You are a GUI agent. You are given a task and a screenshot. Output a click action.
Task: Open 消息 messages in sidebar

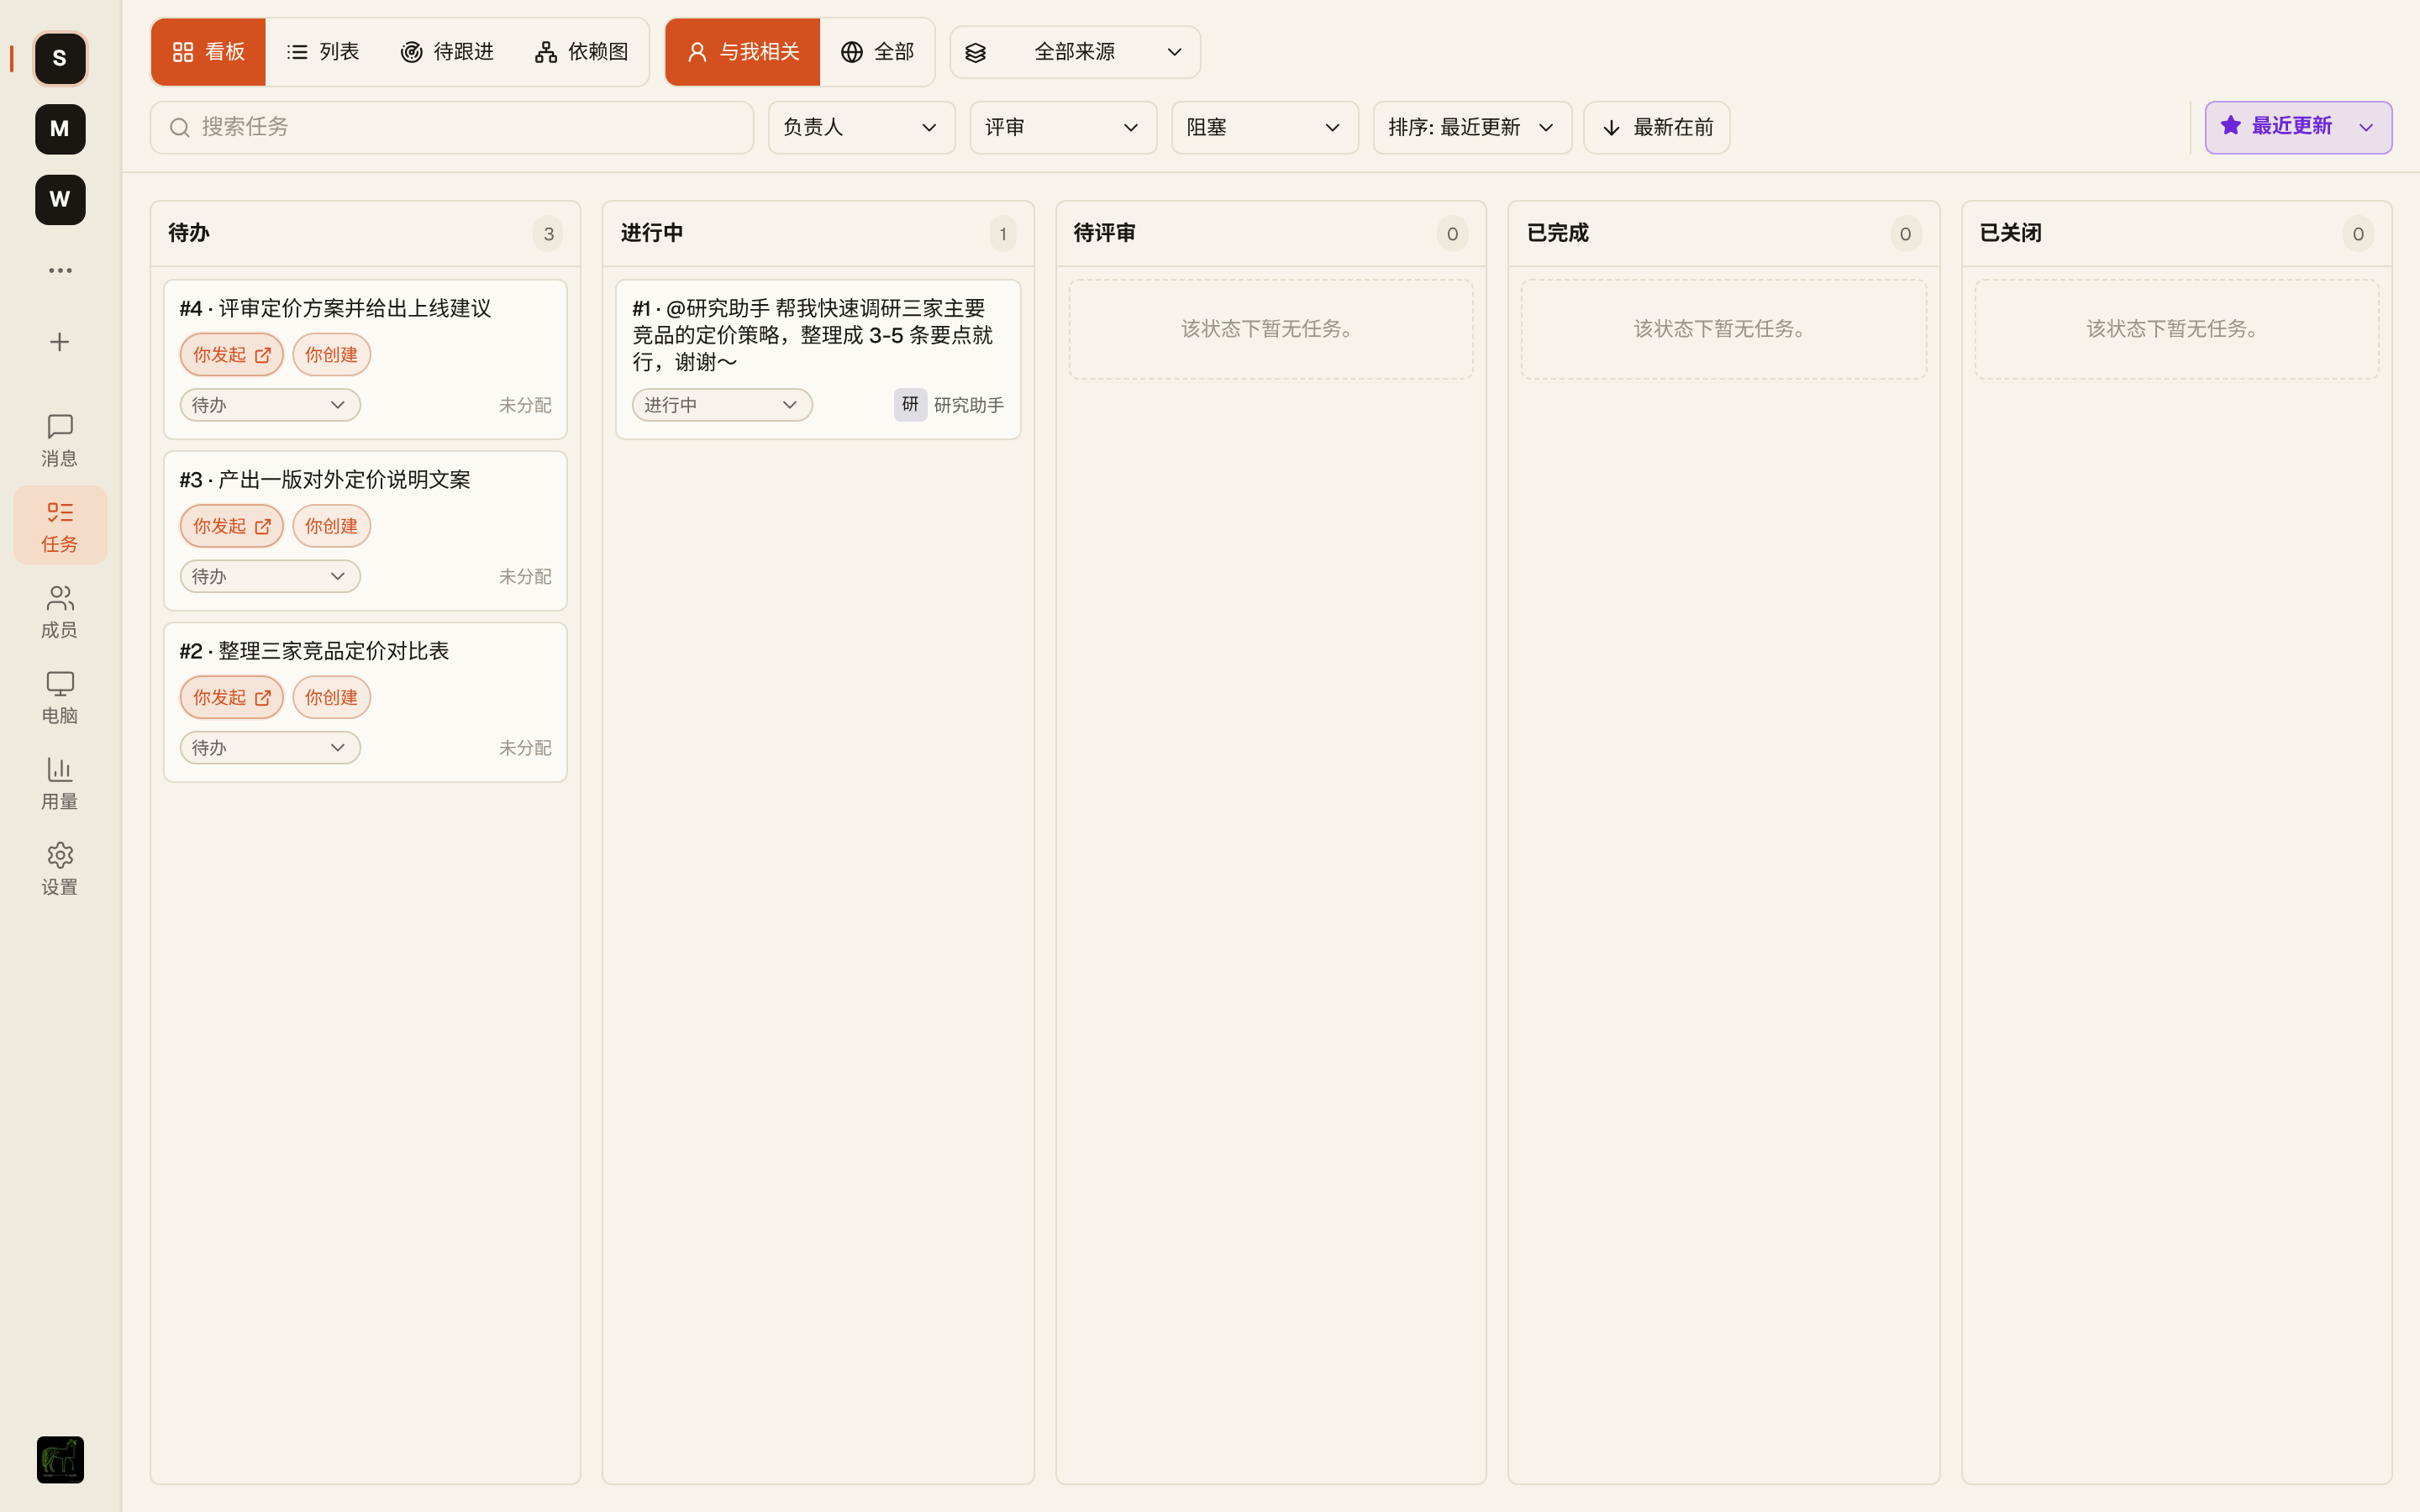coord(60,440)
